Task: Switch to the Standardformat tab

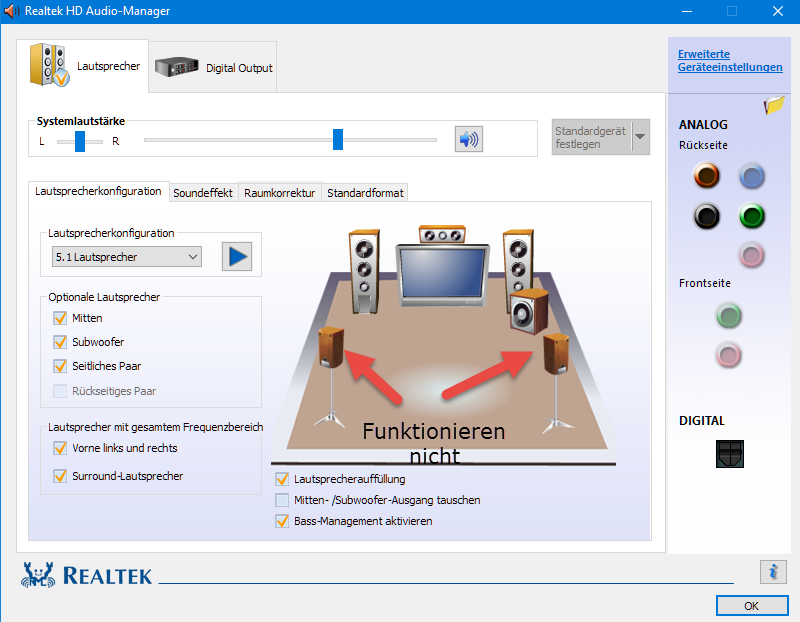Action: point(365,193)
